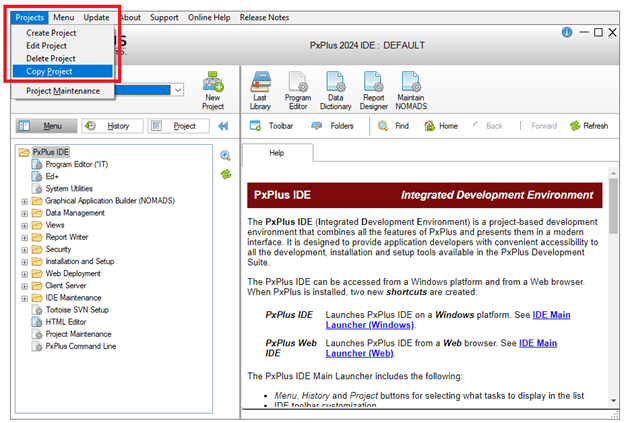Click help pane scrollbar down arrow
Screen dimensions: 624x423
(613, 401)
